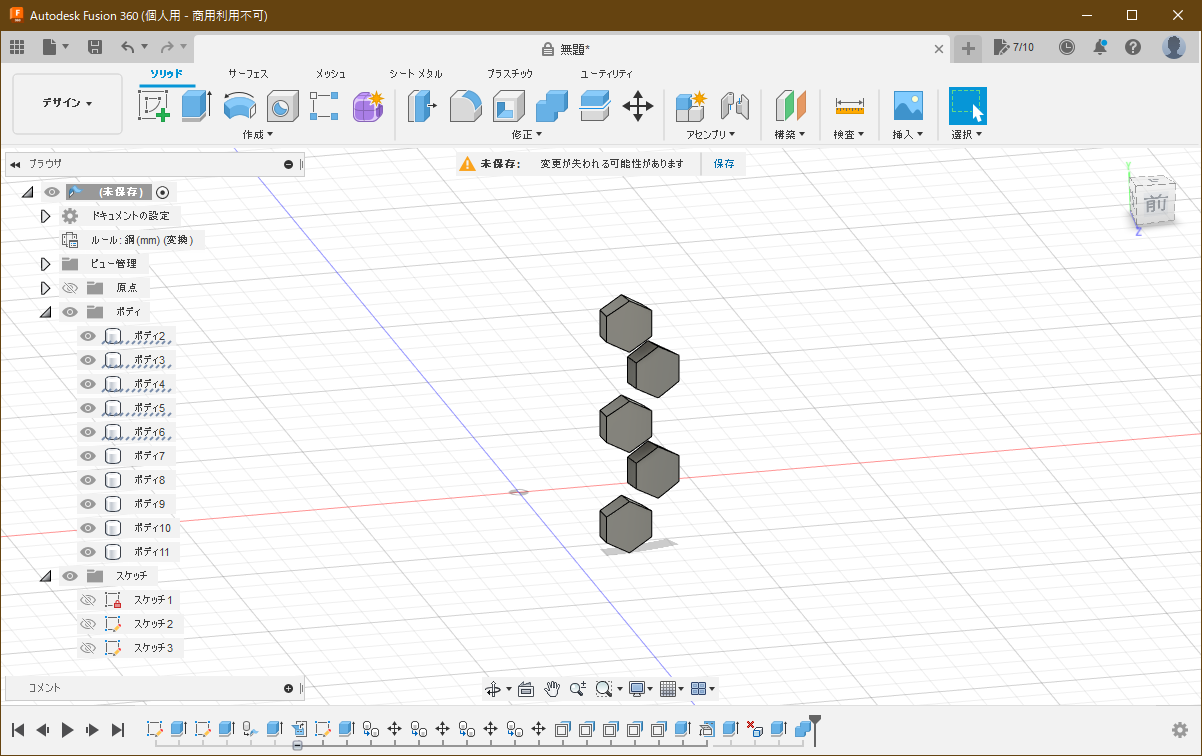
Task: Open the user profile avatar
Action: point(1174,47)
